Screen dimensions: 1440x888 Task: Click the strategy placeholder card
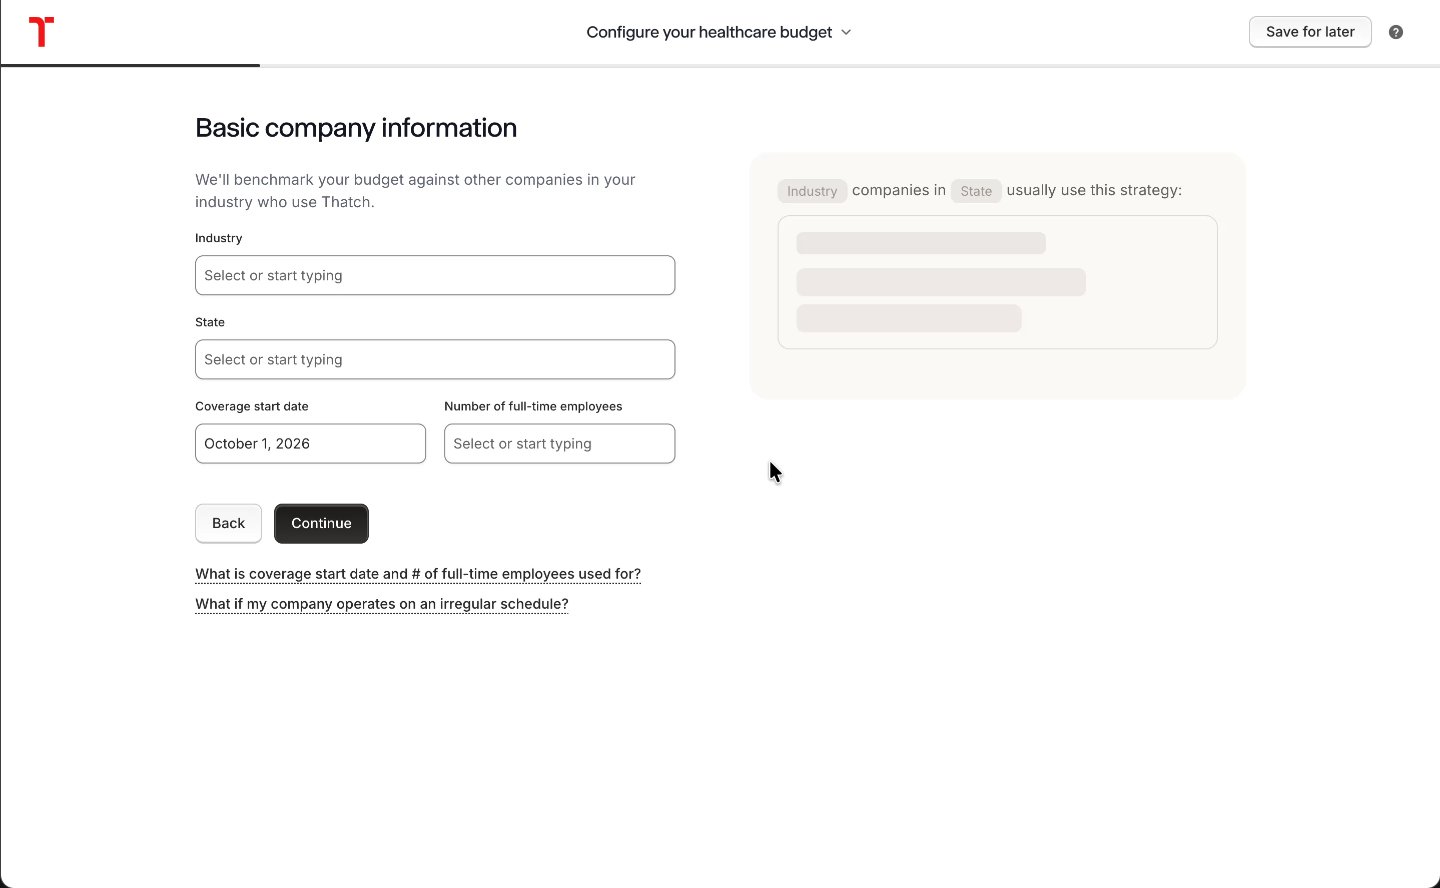997,282
